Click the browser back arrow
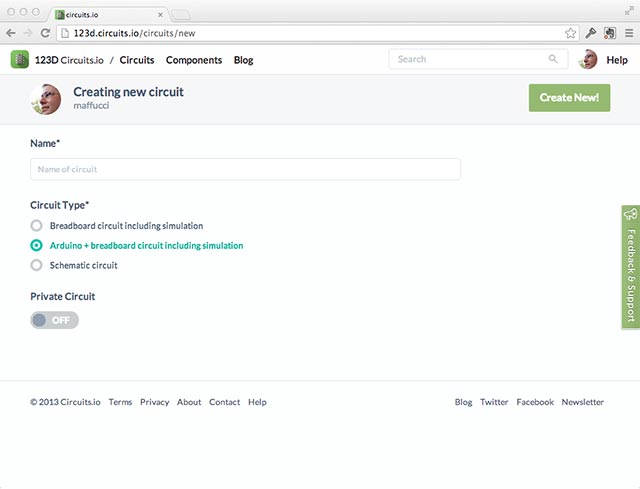Viewport: 640px width, 489px height. click(11, 33)
